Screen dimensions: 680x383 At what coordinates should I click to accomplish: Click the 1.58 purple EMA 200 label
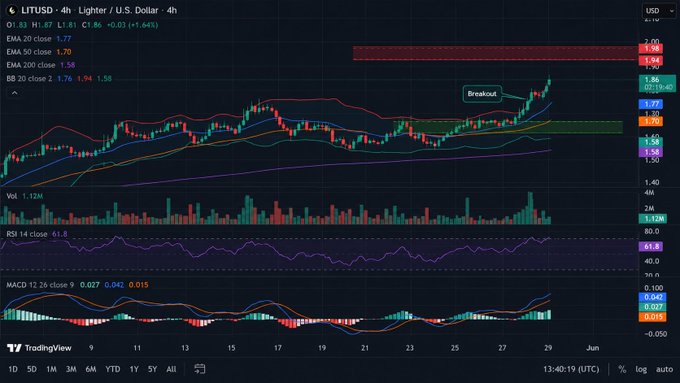coord(651,152)
